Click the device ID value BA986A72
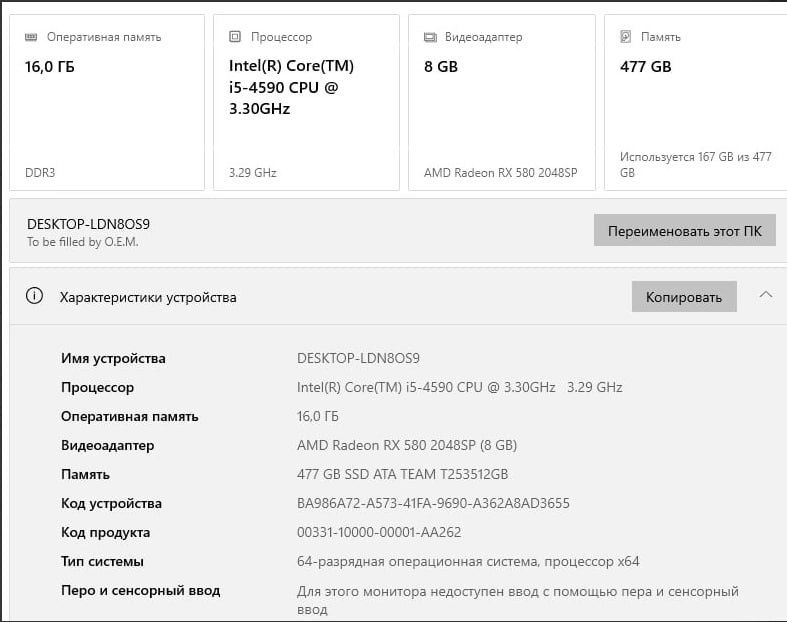Viewport: 787px width, 622px height. click(x=433, y=503)
